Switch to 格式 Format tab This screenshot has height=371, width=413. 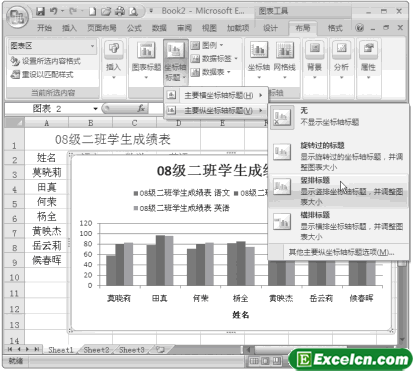tap(335, 28)
